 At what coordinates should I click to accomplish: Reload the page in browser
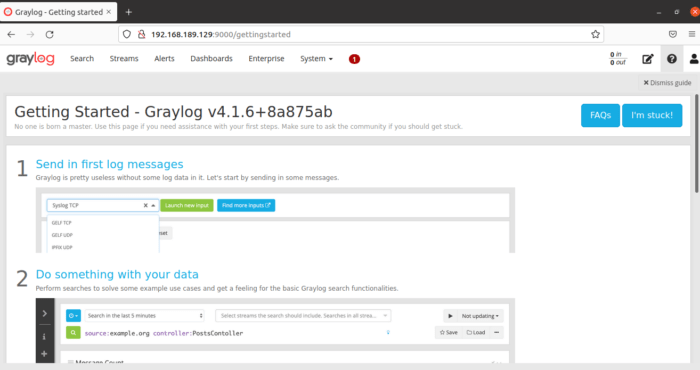(50, 34)
